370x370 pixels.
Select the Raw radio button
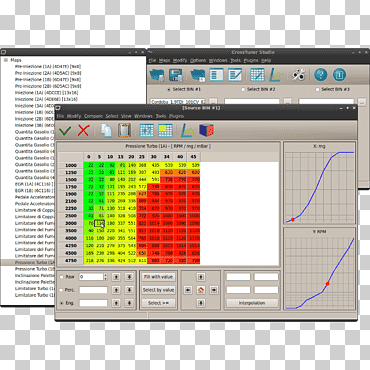click(x=62, y=277)
